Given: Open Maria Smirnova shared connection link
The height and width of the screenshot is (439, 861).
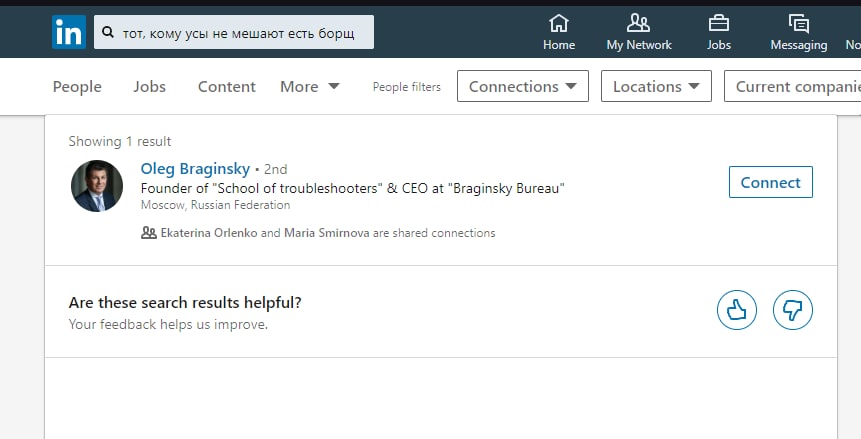Looking at the screenshot, I should pos(327,233).
